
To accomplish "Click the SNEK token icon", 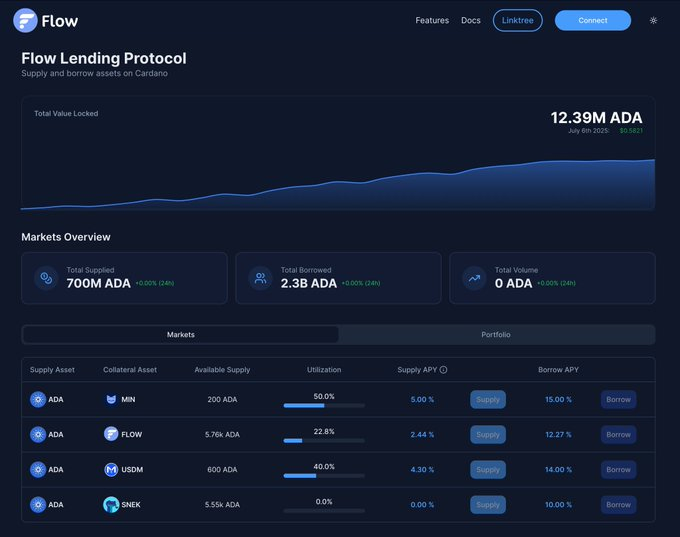I will [111, 504].
